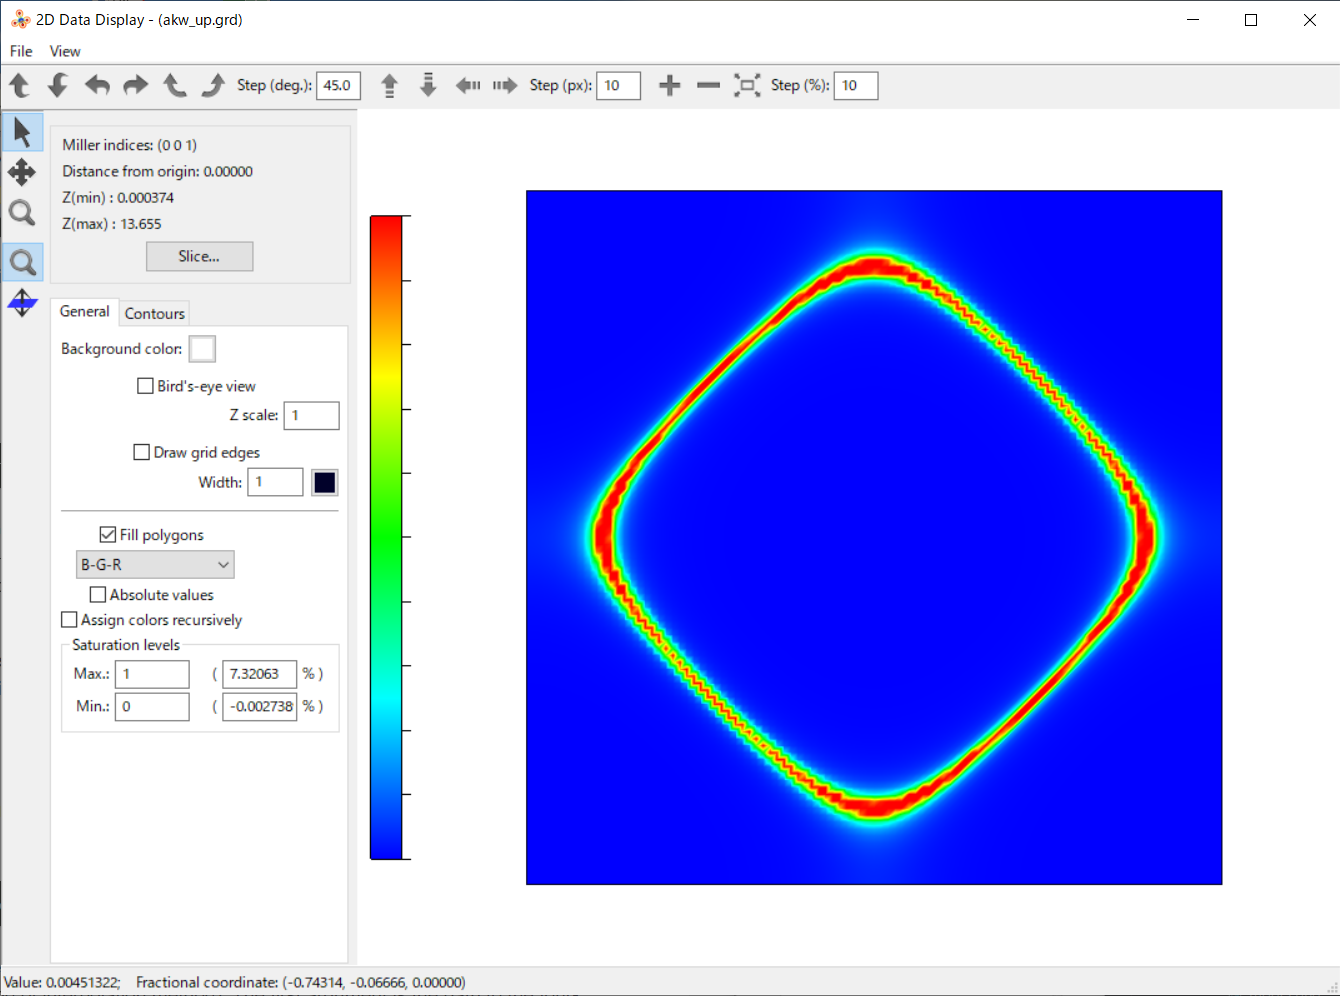
Task: Zoom in with the plus icon
Action: 670,85
